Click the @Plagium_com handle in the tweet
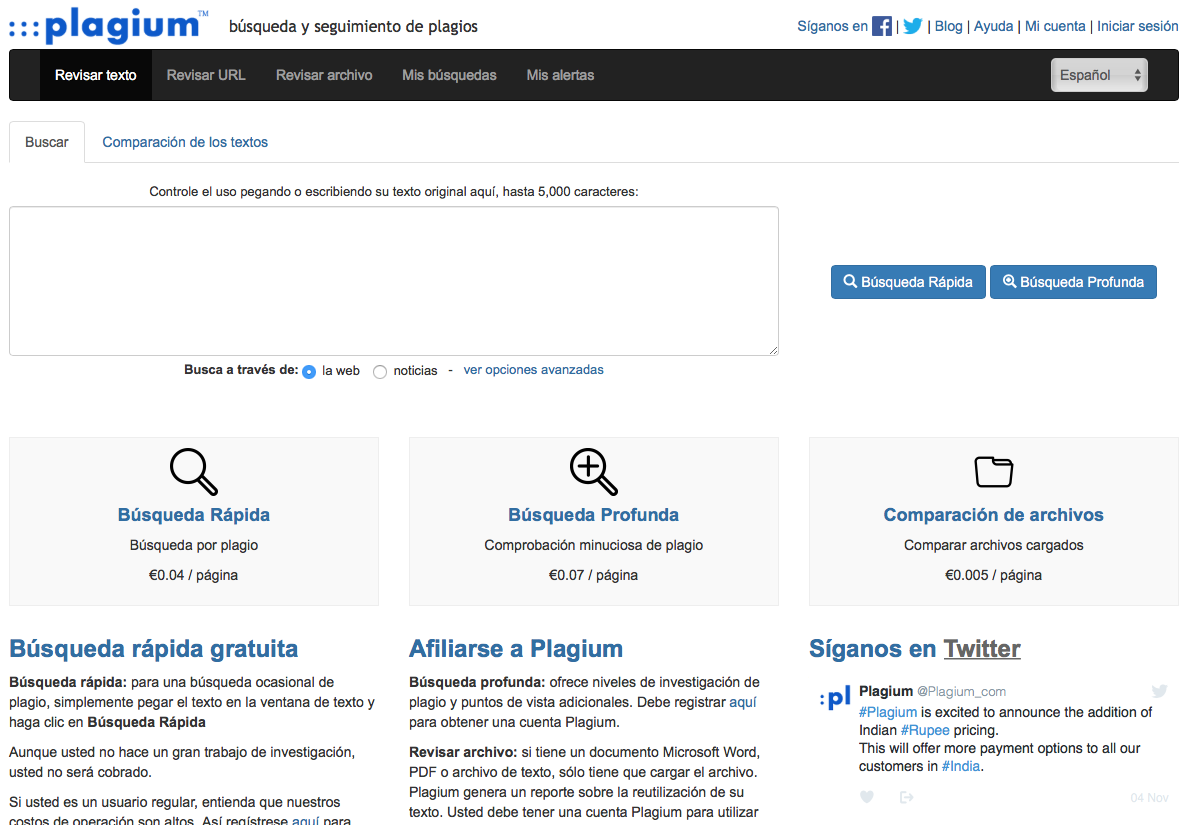Viewport: 1182px width, 825px height. [x=961, y=692]
